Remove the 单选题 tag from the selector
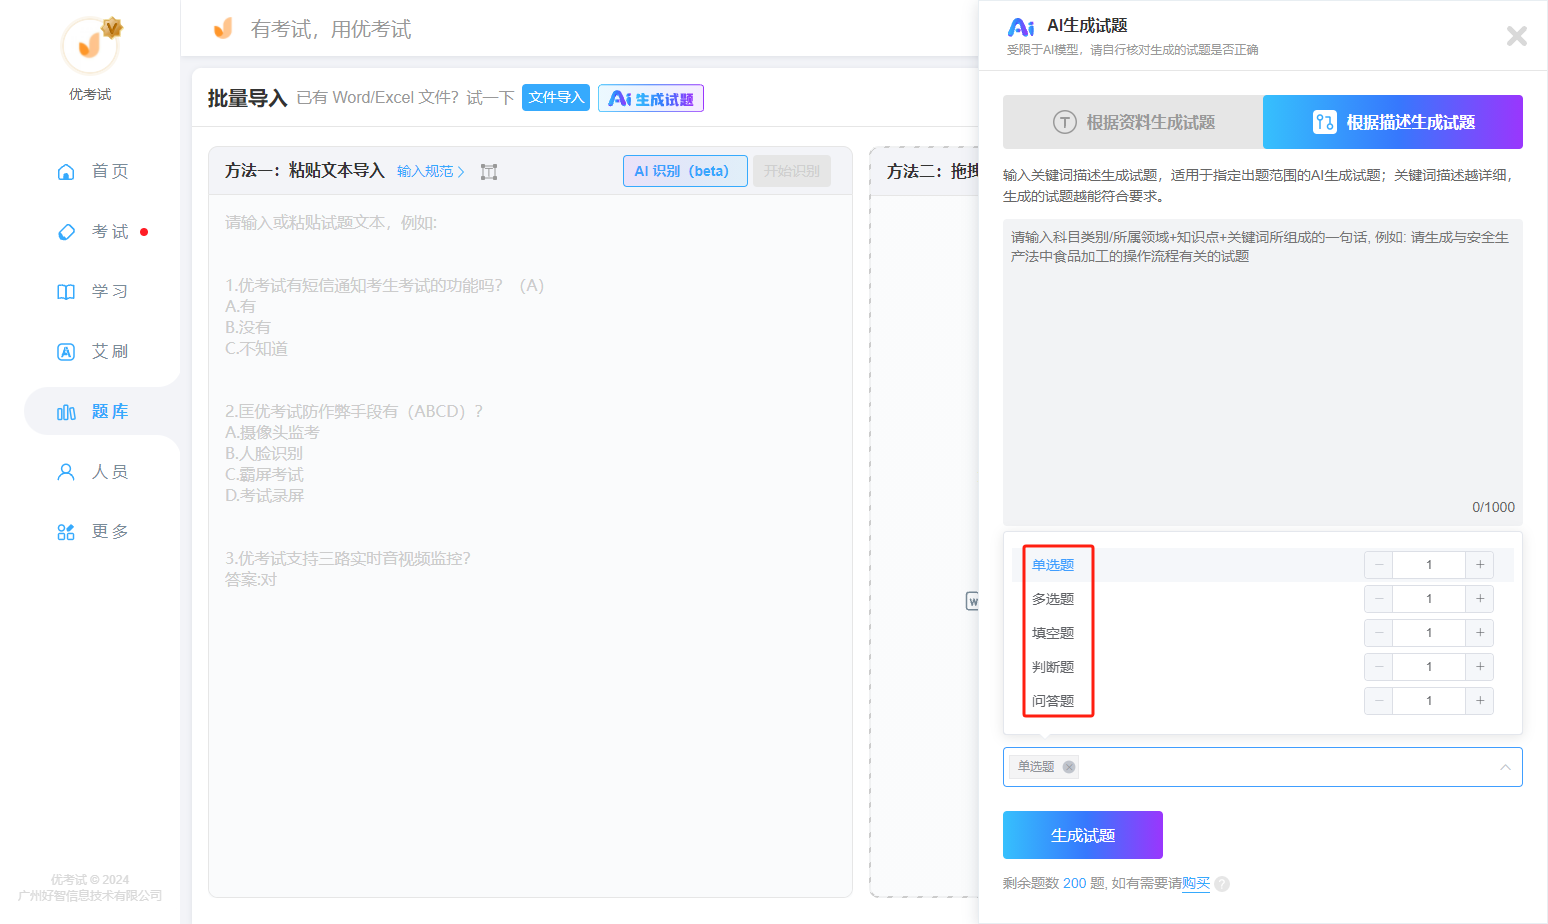1548x924 pixels. point(1069,767)
